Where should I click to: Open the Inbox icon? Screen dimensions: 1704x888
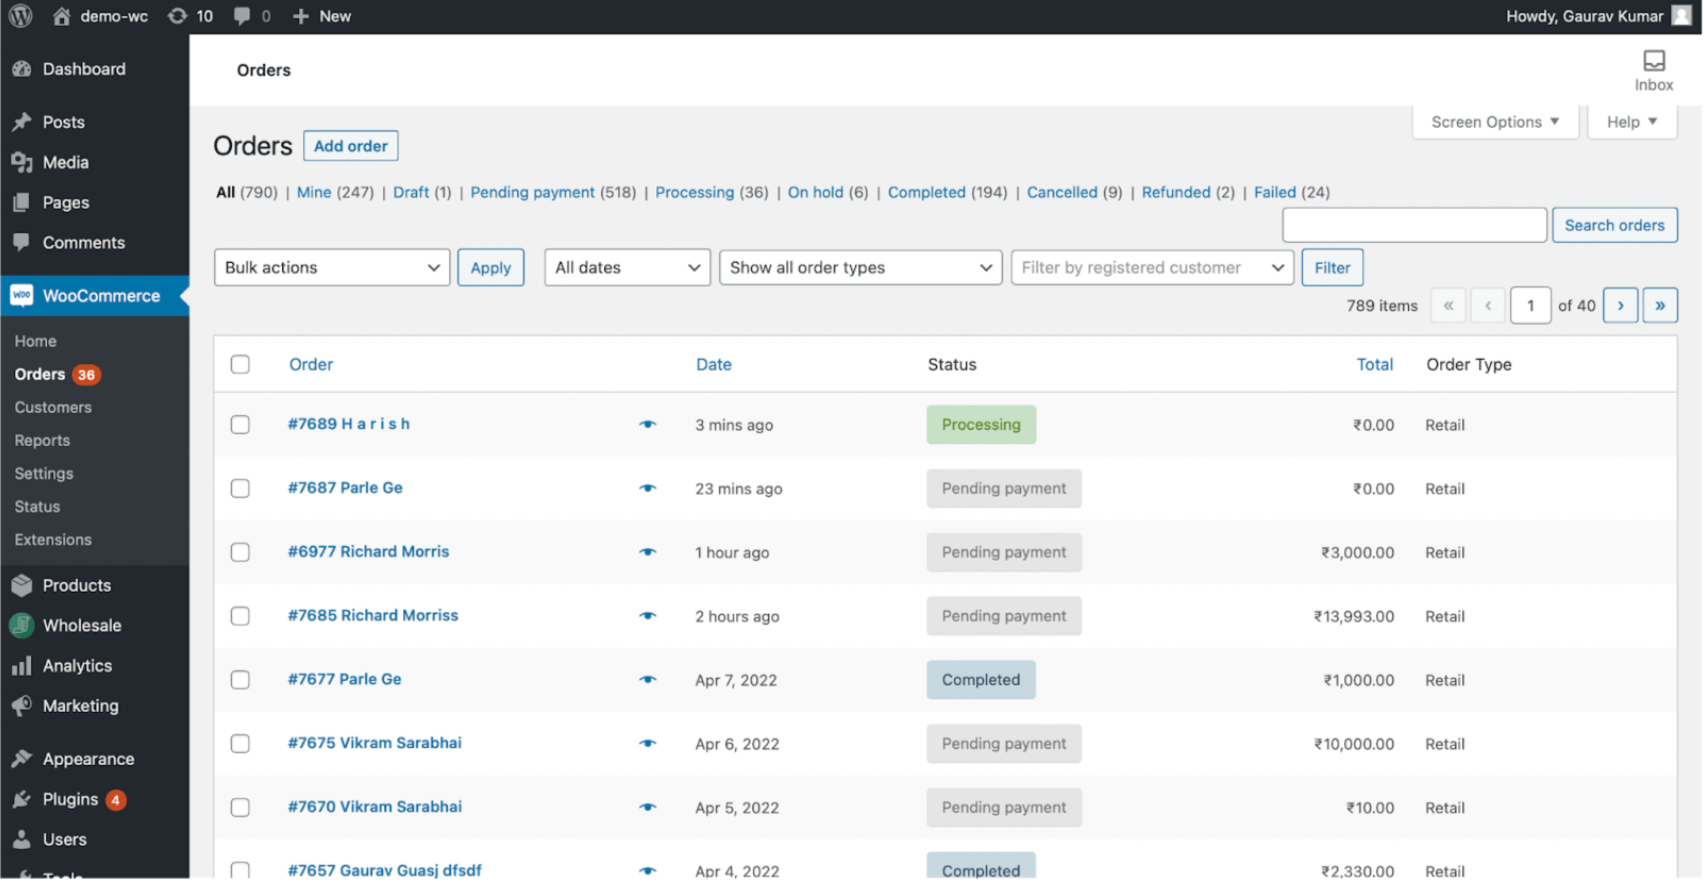point(1654,61)
